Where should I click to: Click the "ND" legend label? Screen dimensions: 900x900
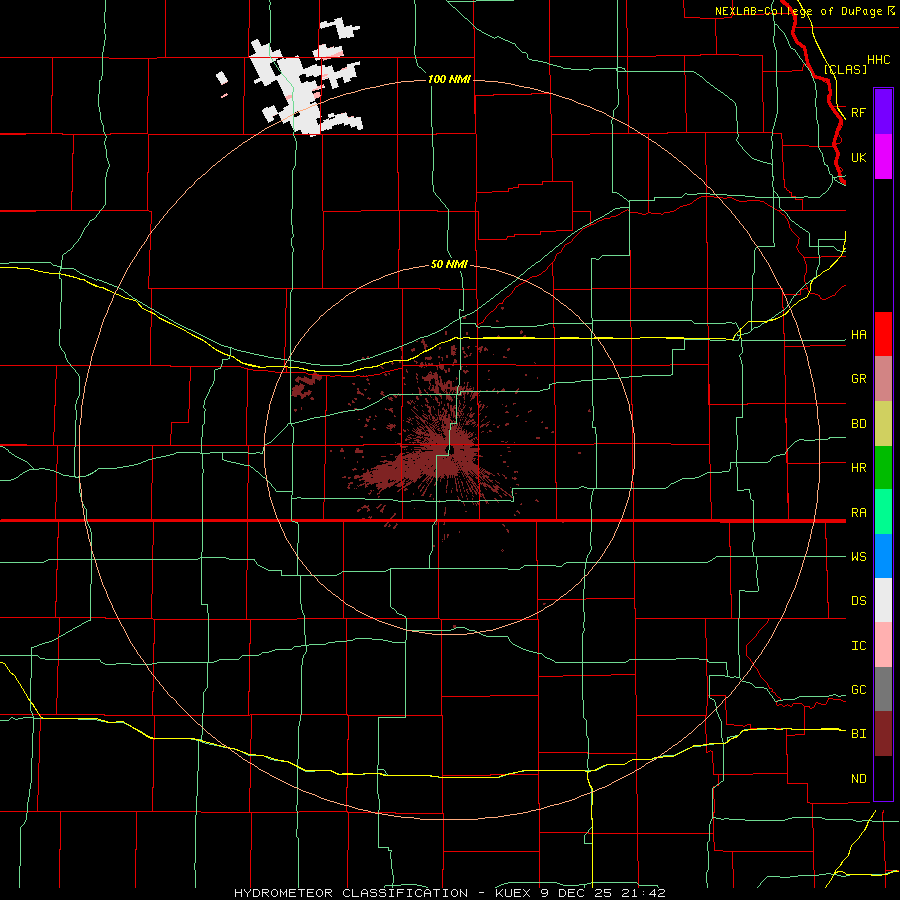pyautogui.click(x=858, y=779)
